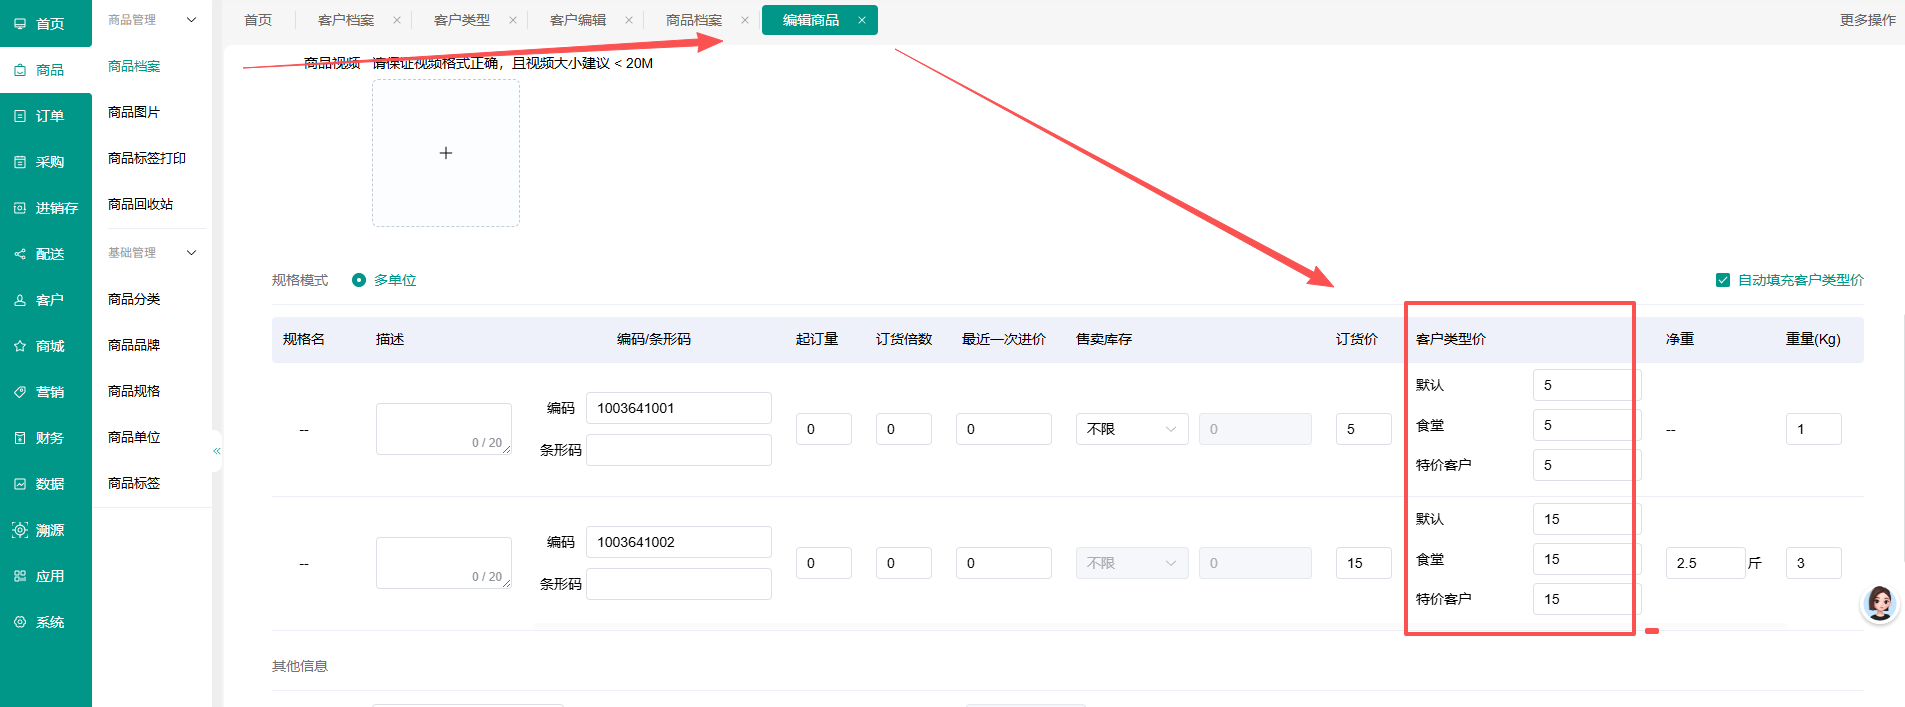Click the plus icon to upload product video

click(446, 153)
